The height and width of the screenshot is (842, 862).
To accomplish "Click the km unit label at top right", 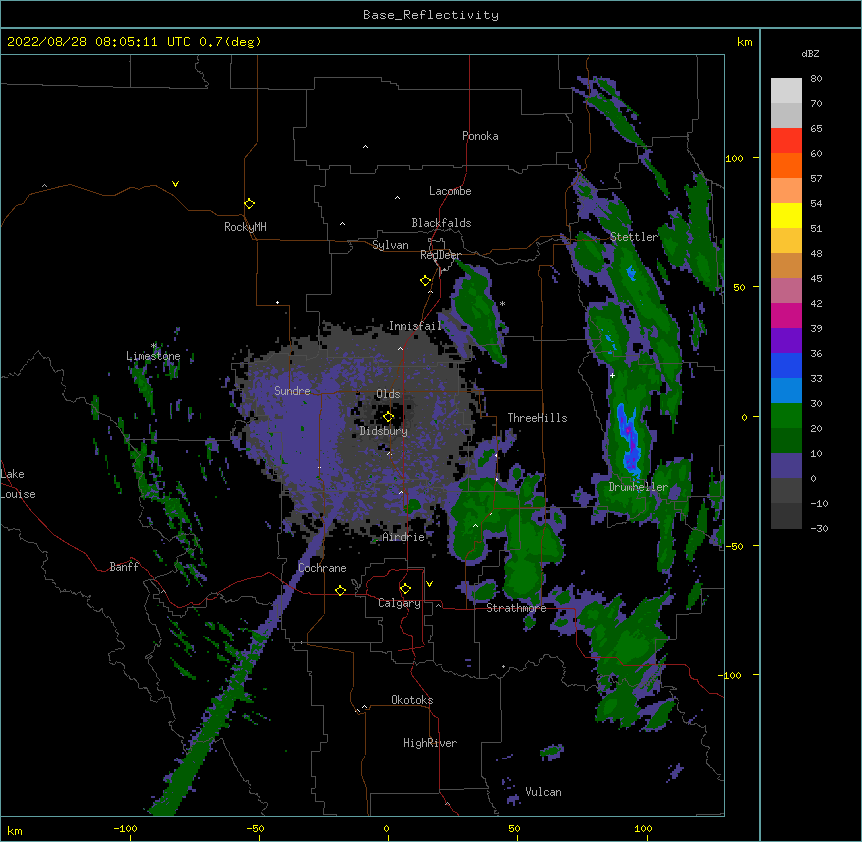I will [x=744, y=42].
